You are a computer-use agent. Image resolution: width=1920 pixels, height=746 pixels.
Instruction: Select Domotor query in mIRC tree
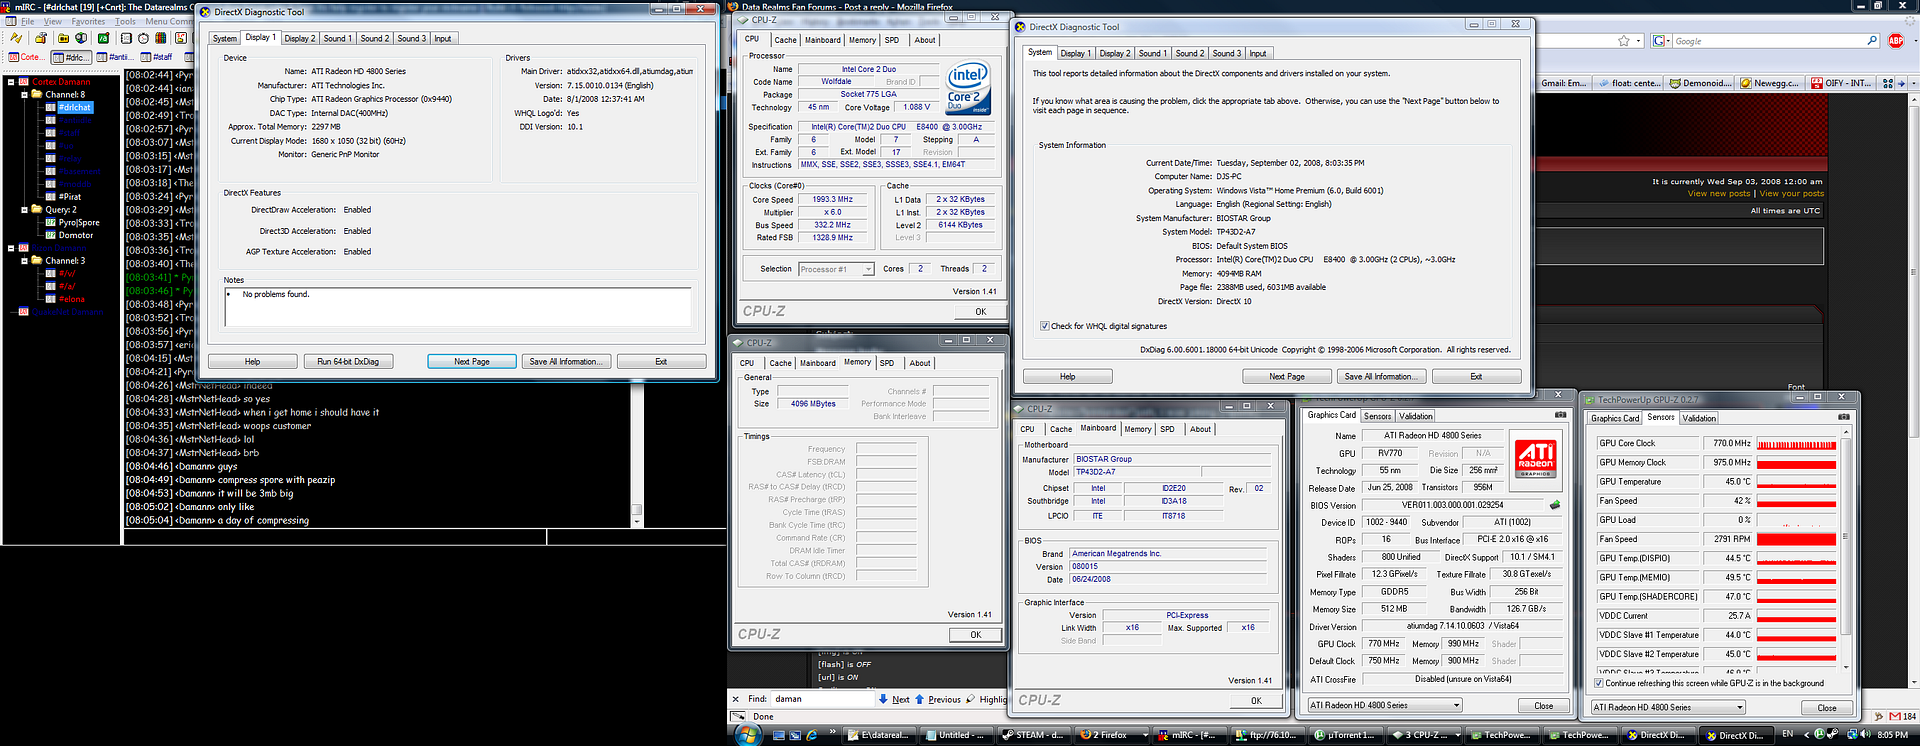[76, 236]
